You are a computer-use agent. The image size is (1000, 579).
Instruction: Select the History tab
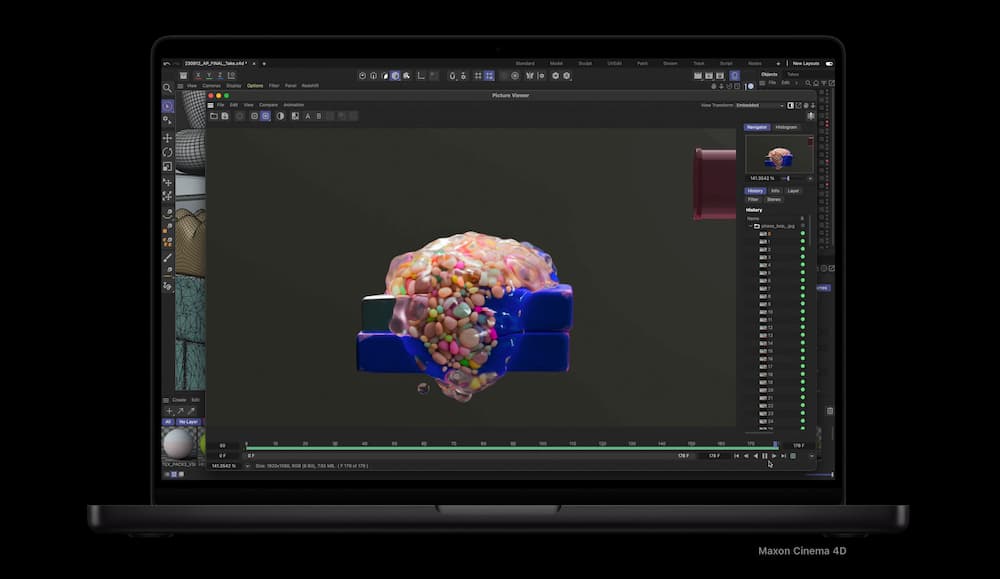pos(755,191)
